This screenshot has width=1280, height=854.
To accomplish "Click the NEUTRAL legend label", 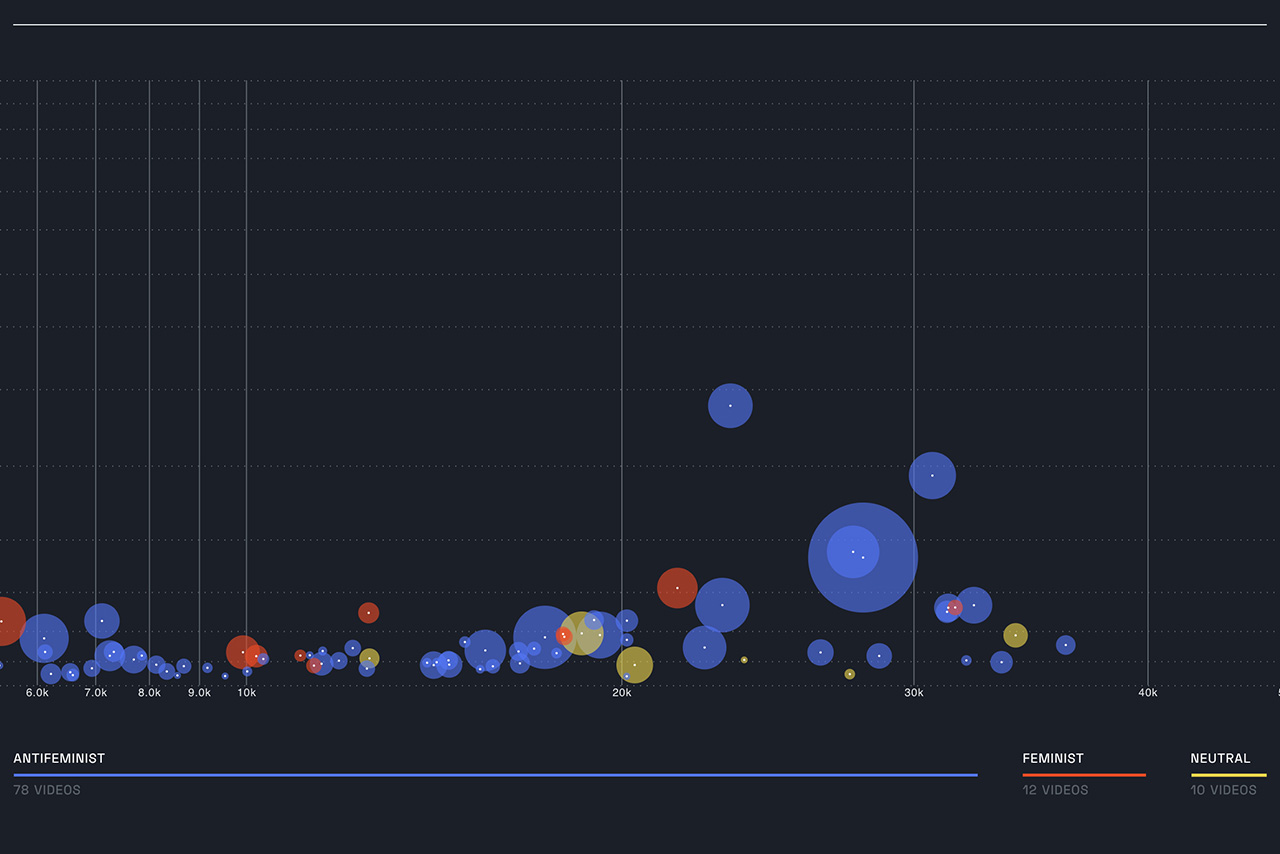I will 1220,759.
